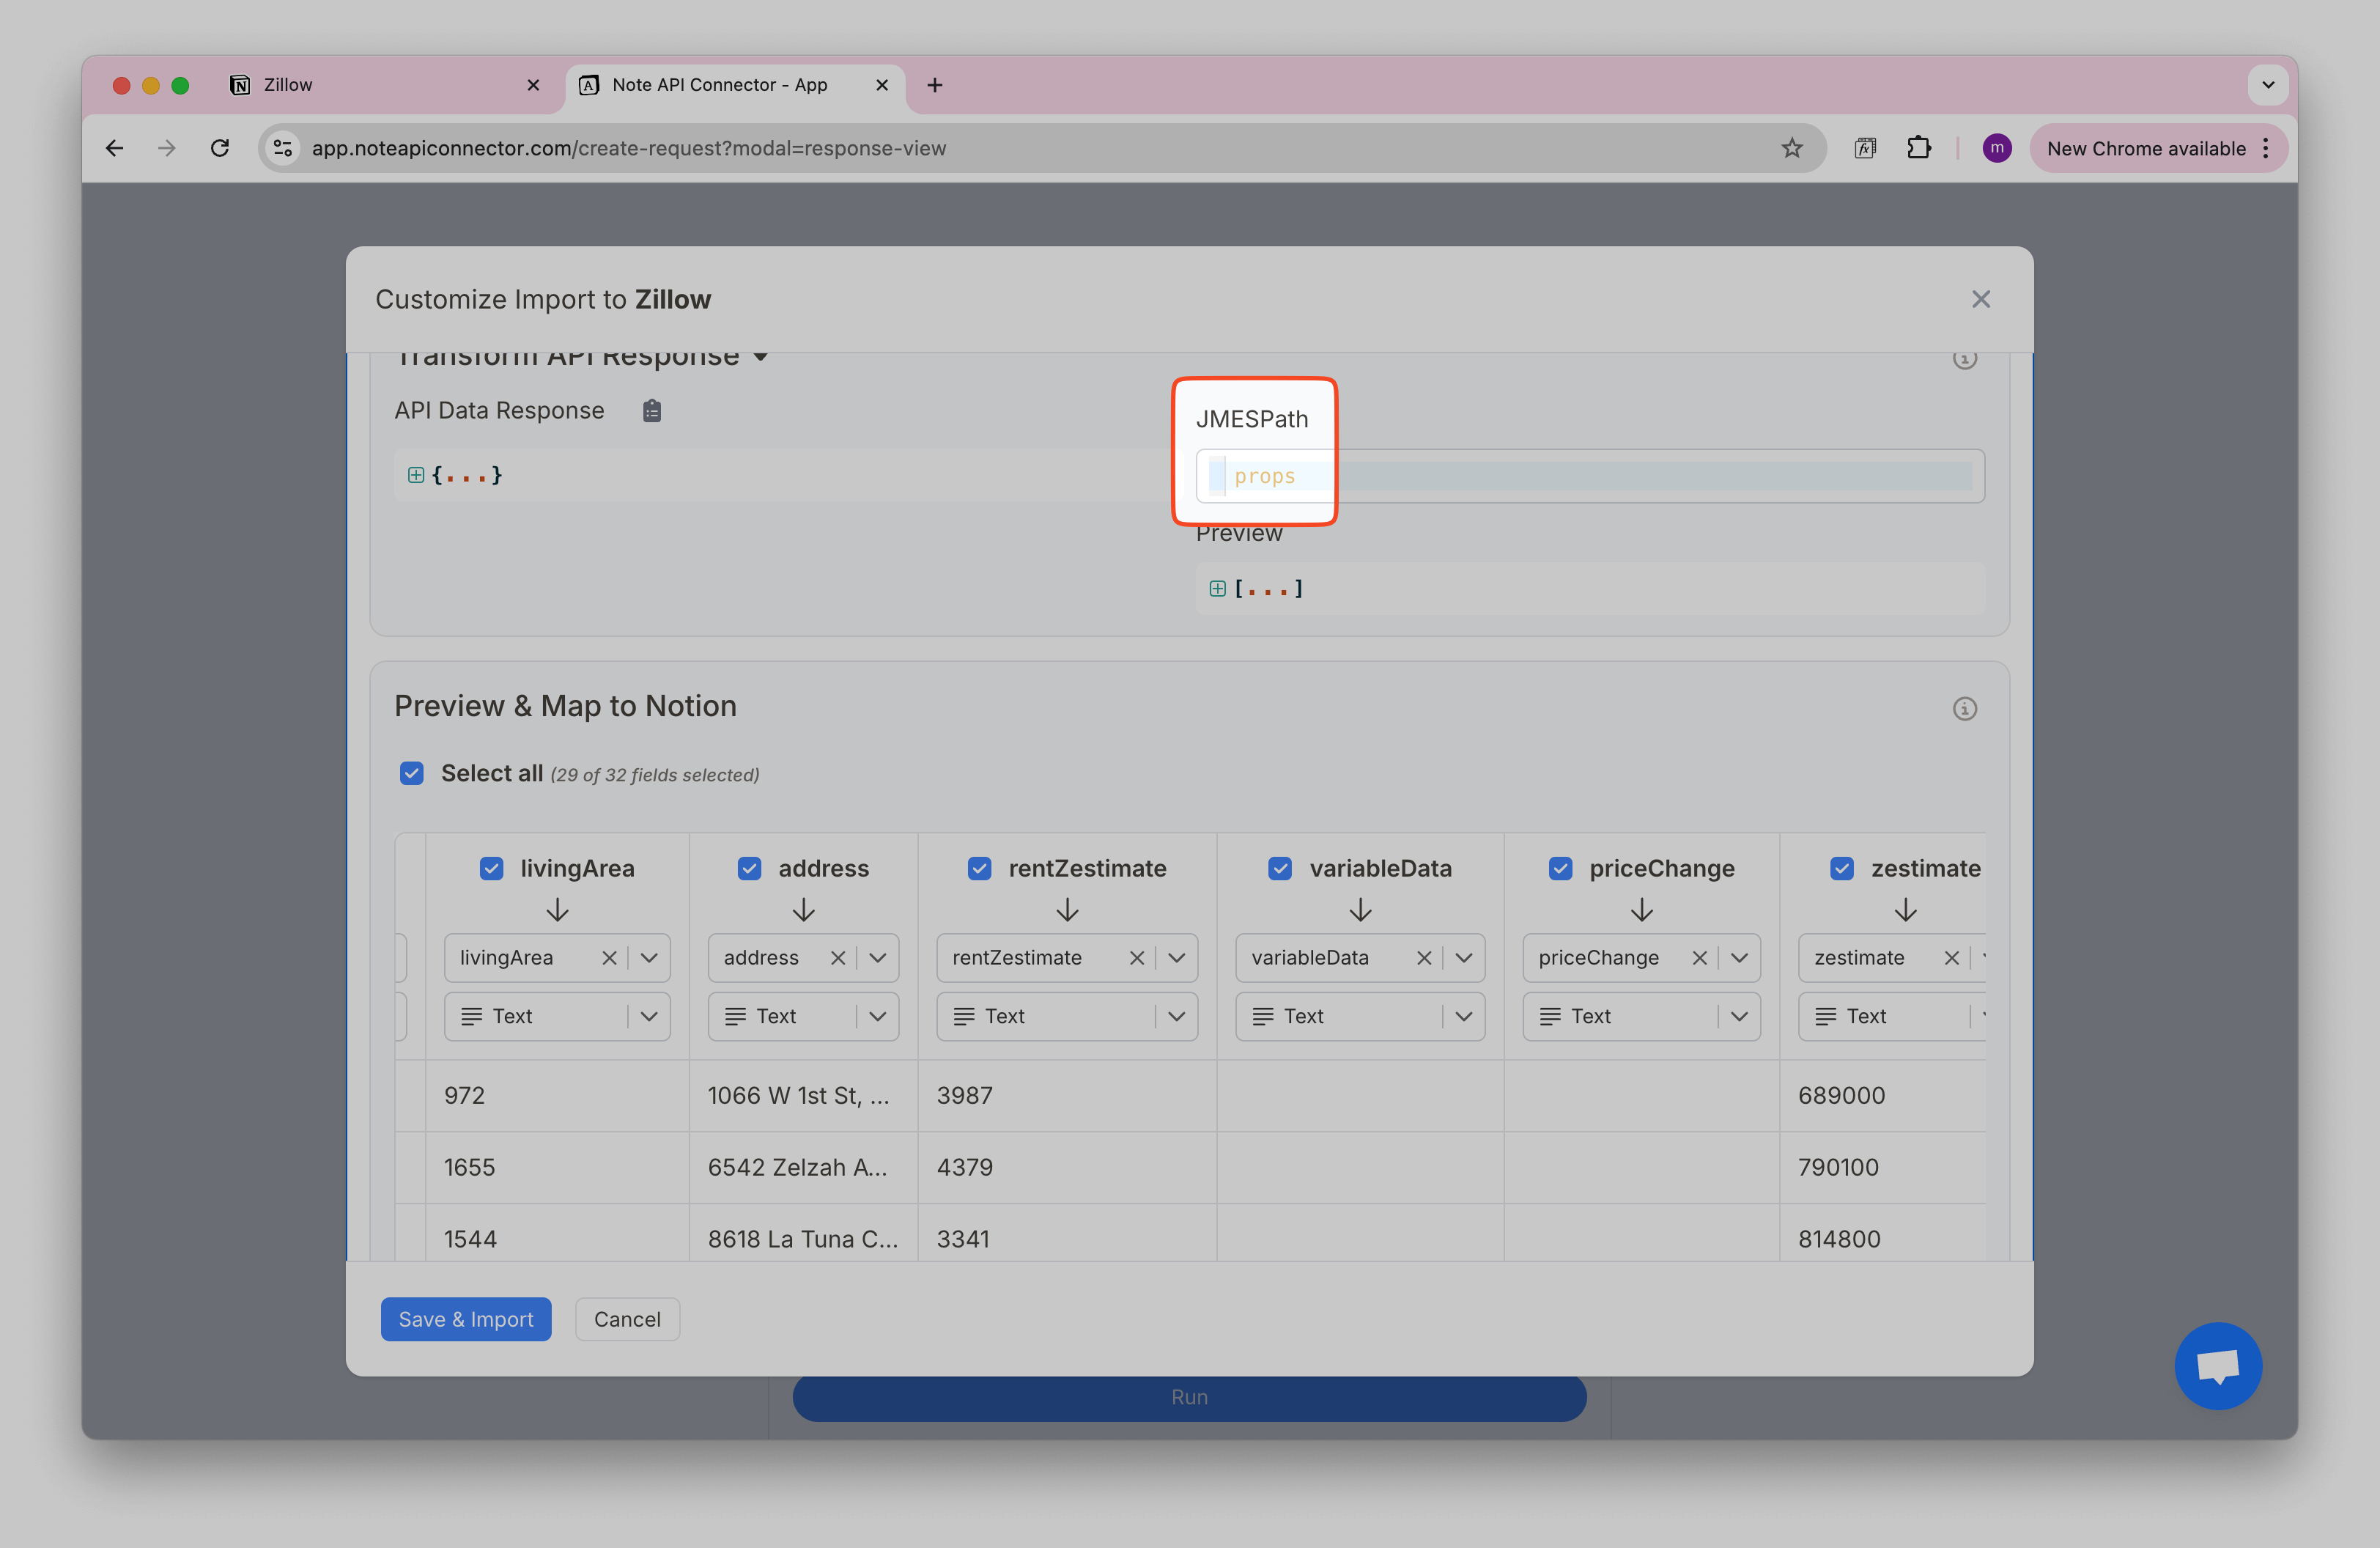2380x1548 pixels.
Task: Click Save & Import button
Action: click(x=466, y=1319)
